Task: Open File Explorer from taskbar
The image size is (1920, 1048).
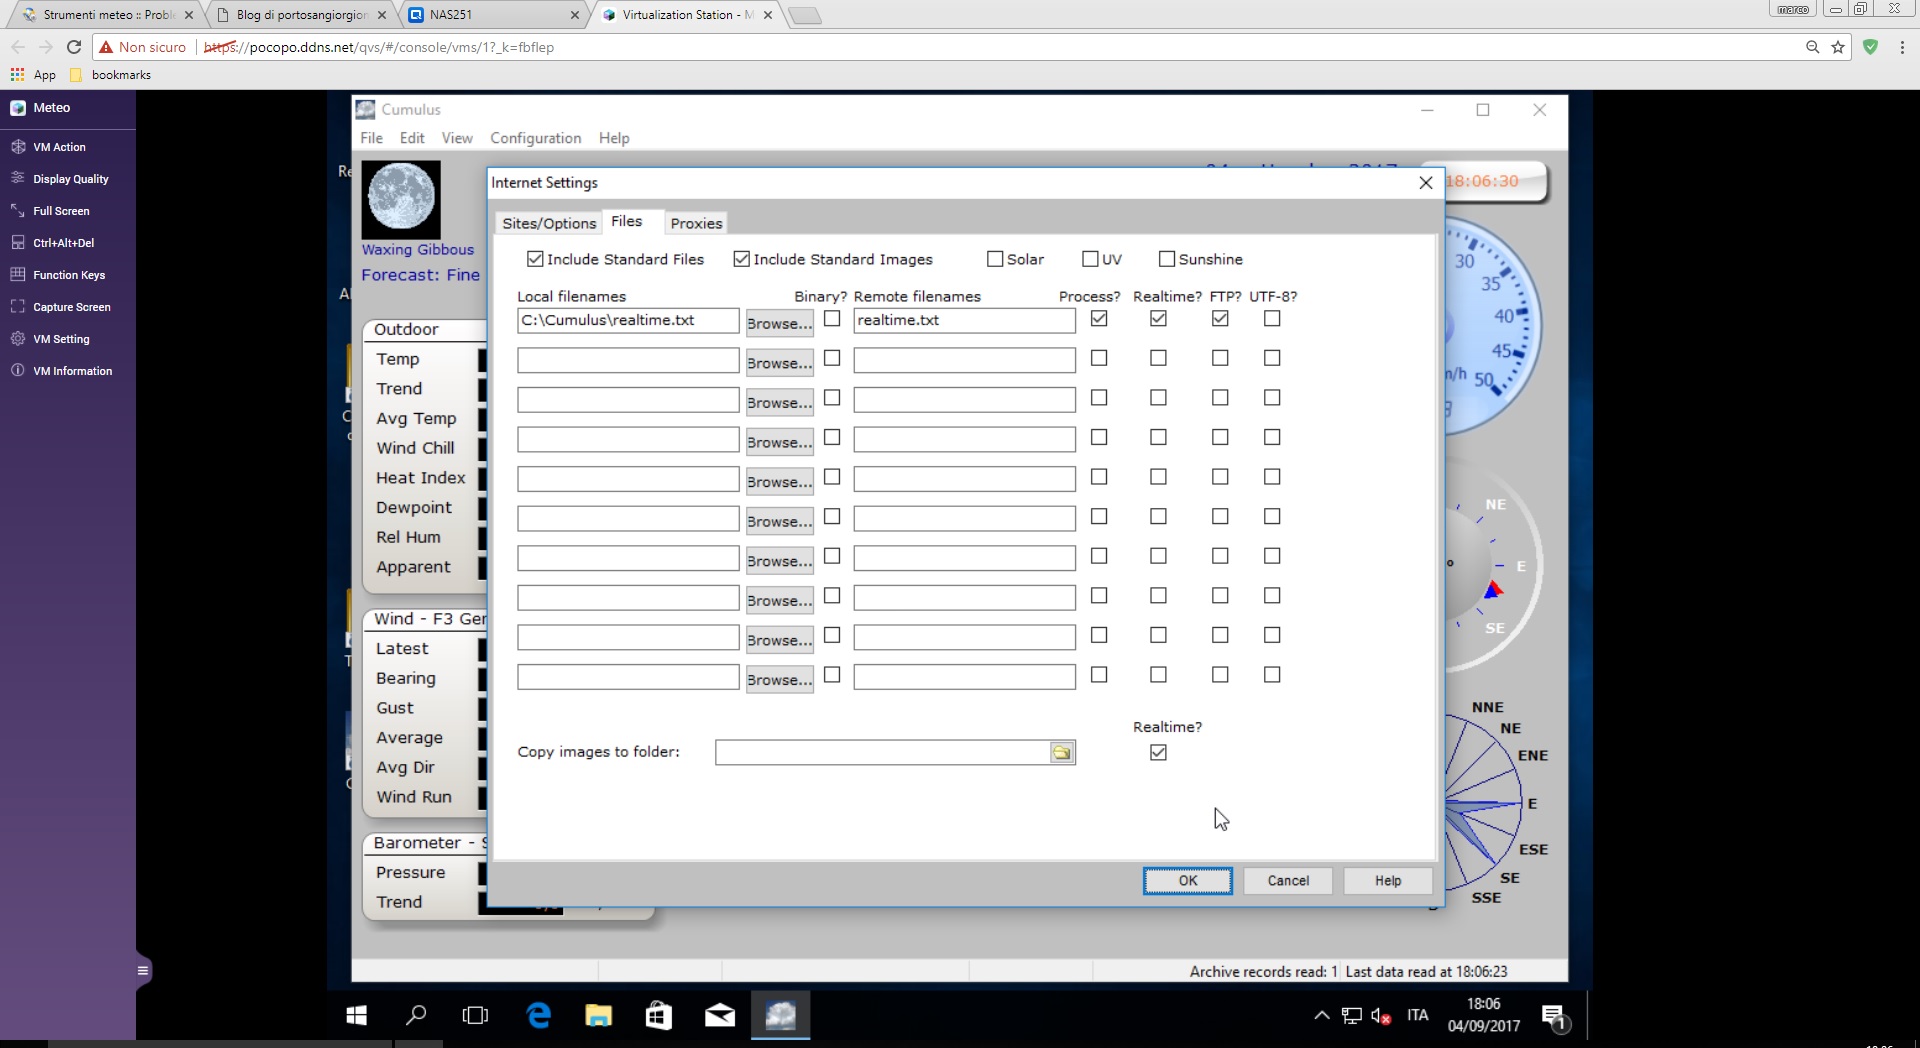Action: pos(598,1016)
